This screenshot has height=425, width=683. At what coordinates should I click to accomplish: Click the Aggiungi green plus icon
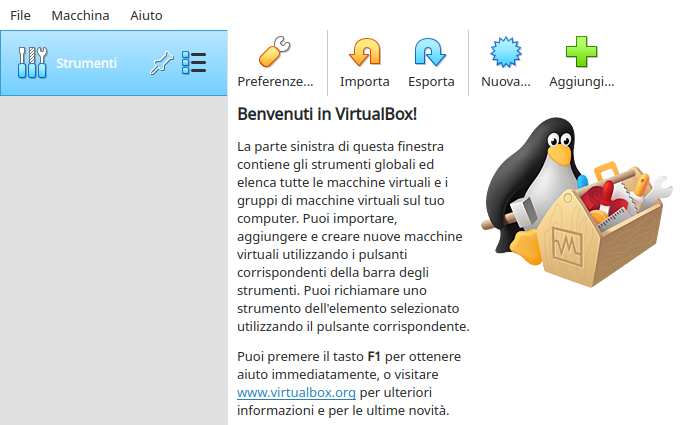[581, 52]
